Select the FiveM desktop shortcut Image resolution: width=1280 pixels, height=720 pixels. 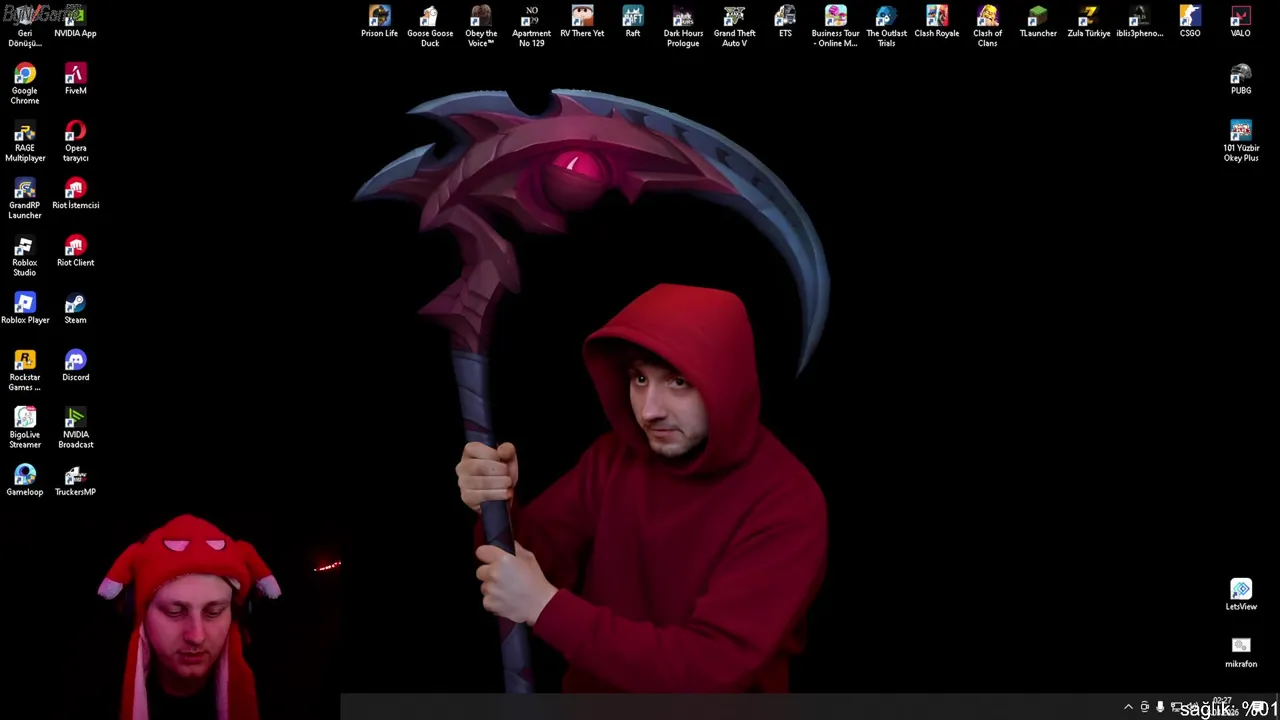pos(75,79)
